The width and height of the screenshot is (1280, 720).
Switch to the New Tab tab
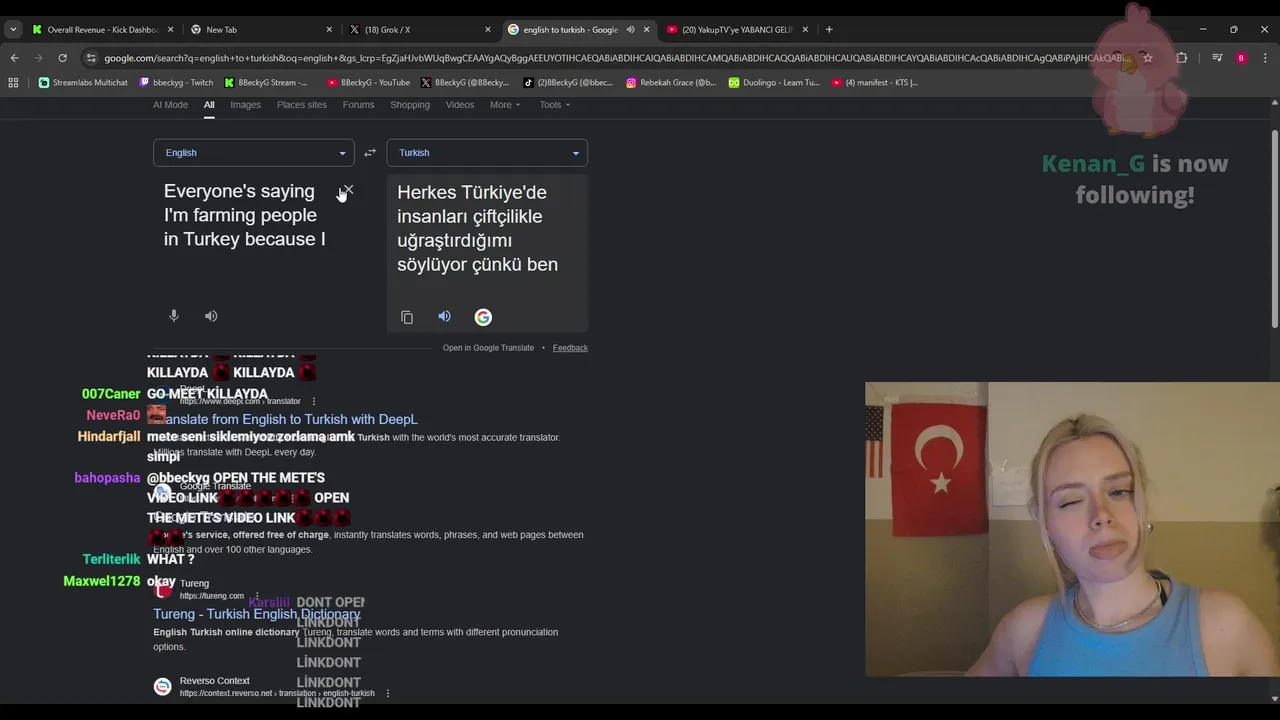[262, 30]
